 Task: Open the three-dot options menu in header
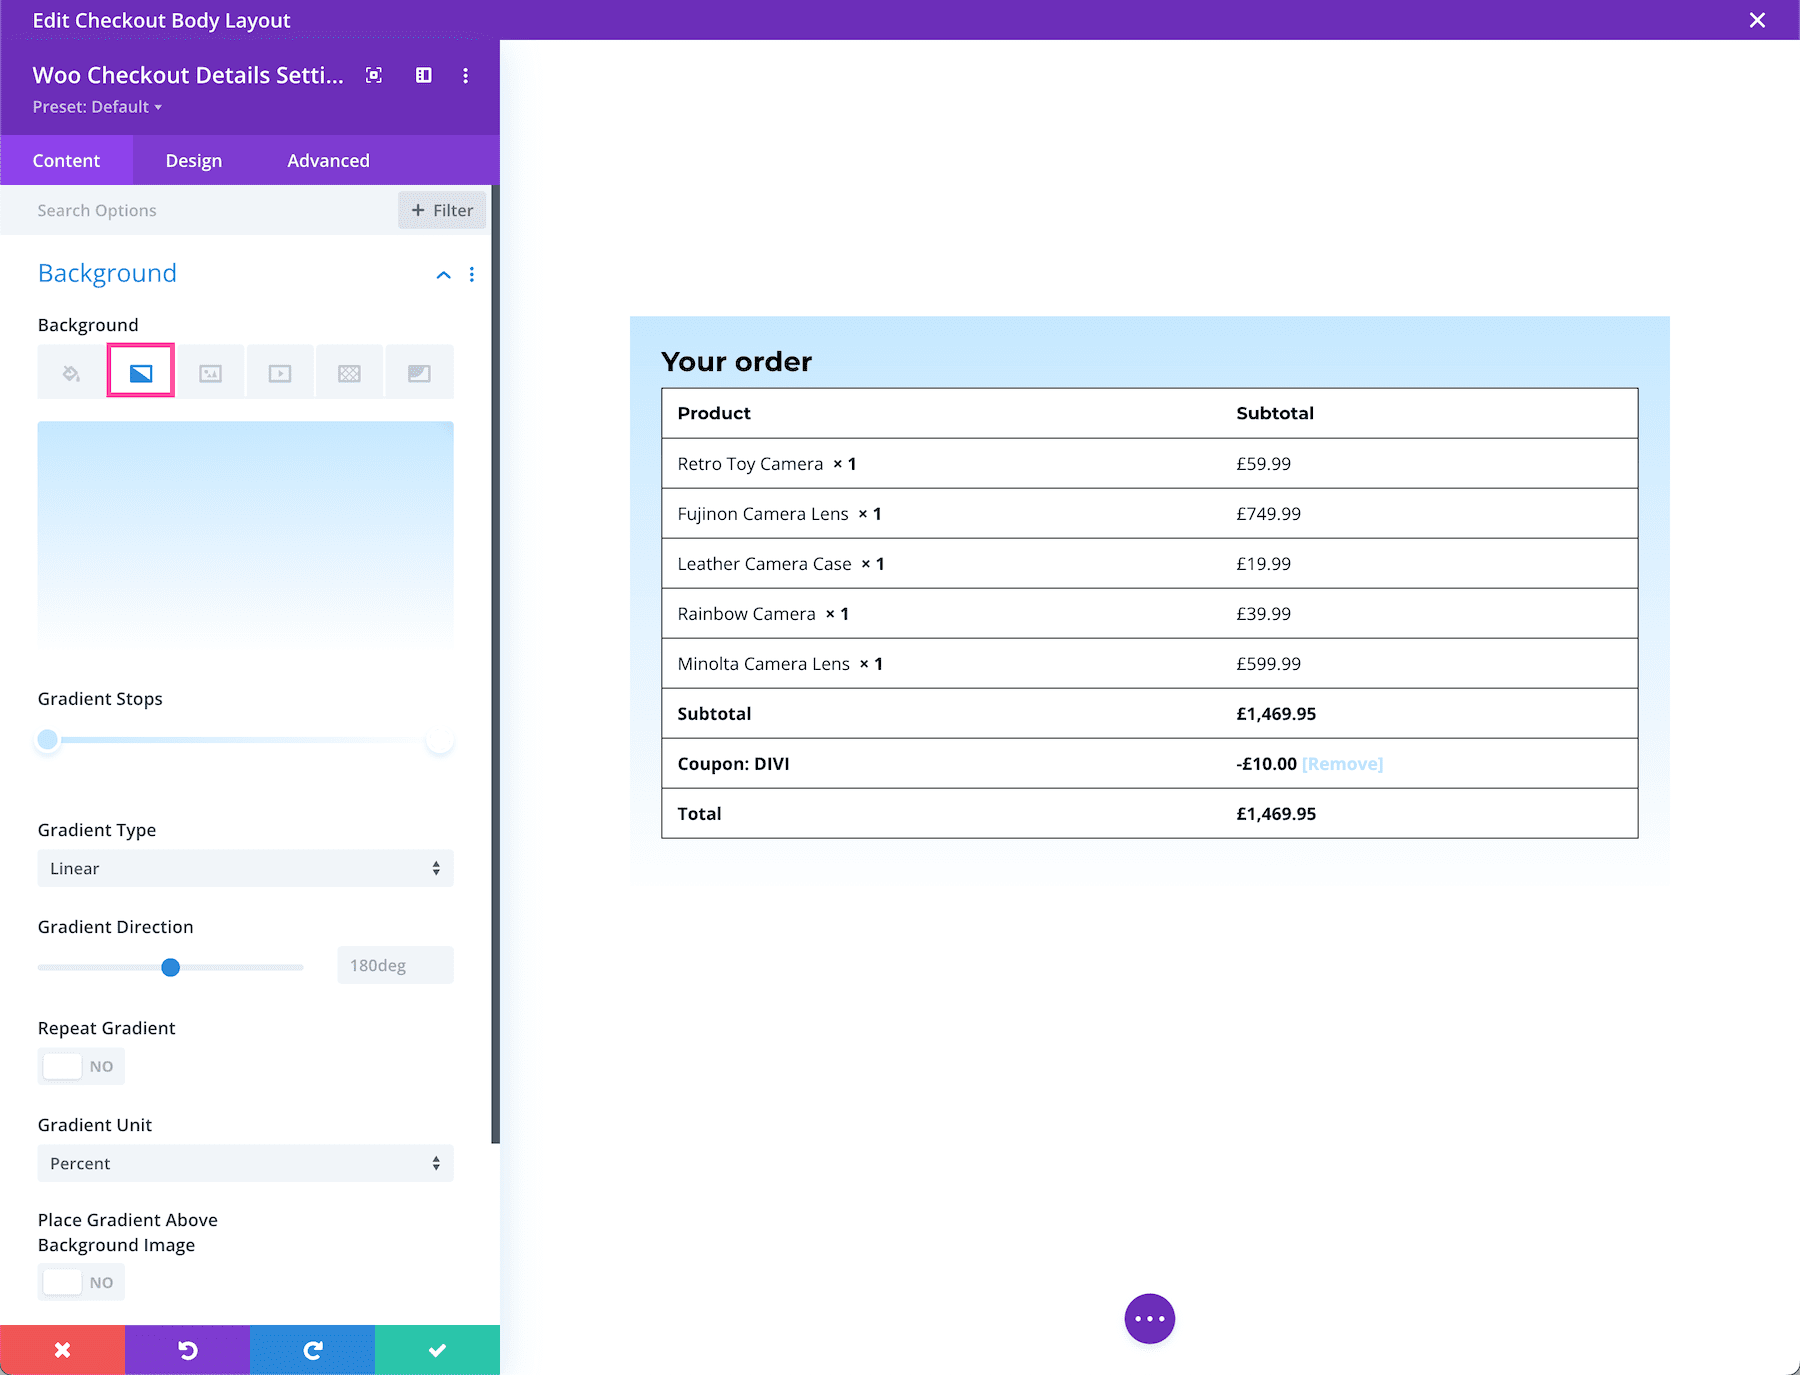[465, 75]
